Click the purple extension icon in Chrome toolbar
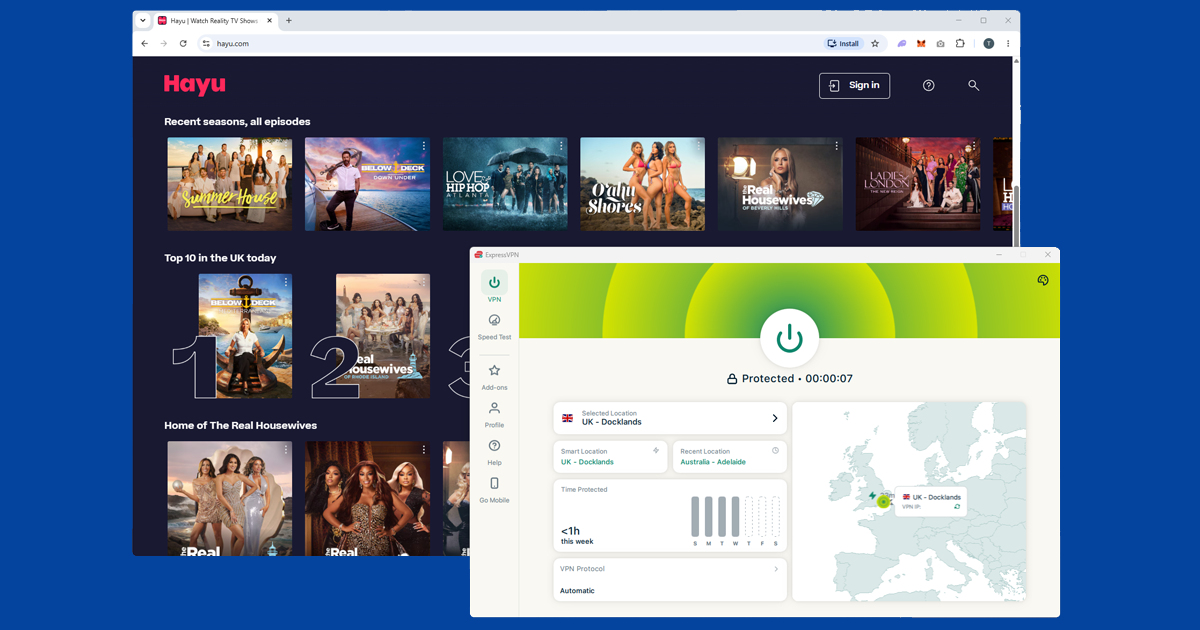Viewport: 1200px width, 630px height. coord(902,44)
